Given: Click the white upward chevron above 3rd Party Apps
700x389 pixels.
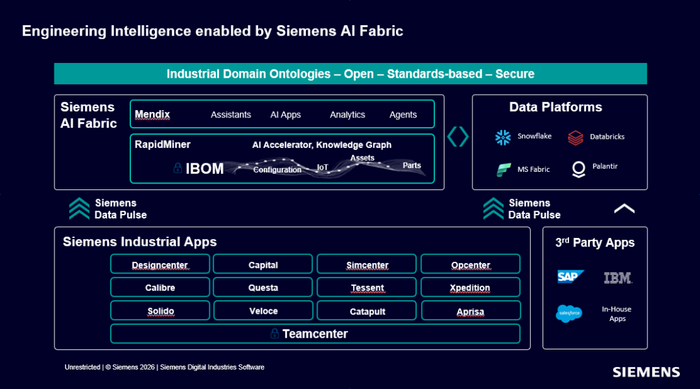Looking at the screenshot, I should coord(624,209).
